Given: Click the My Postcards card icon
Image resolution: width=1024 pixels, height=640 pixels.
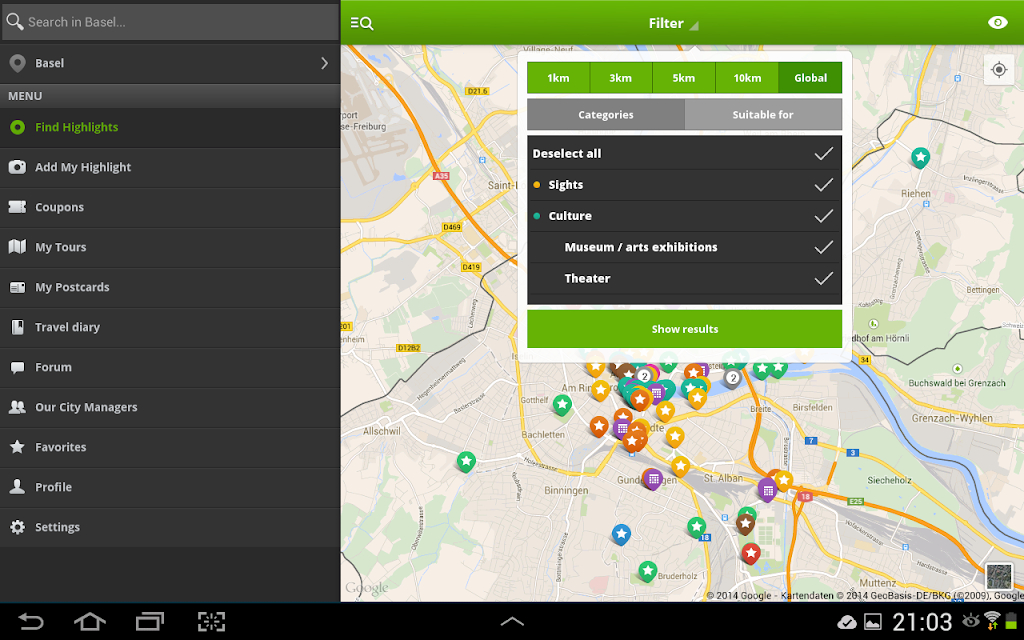Looking at the screenshot, I should pos(18,287).
